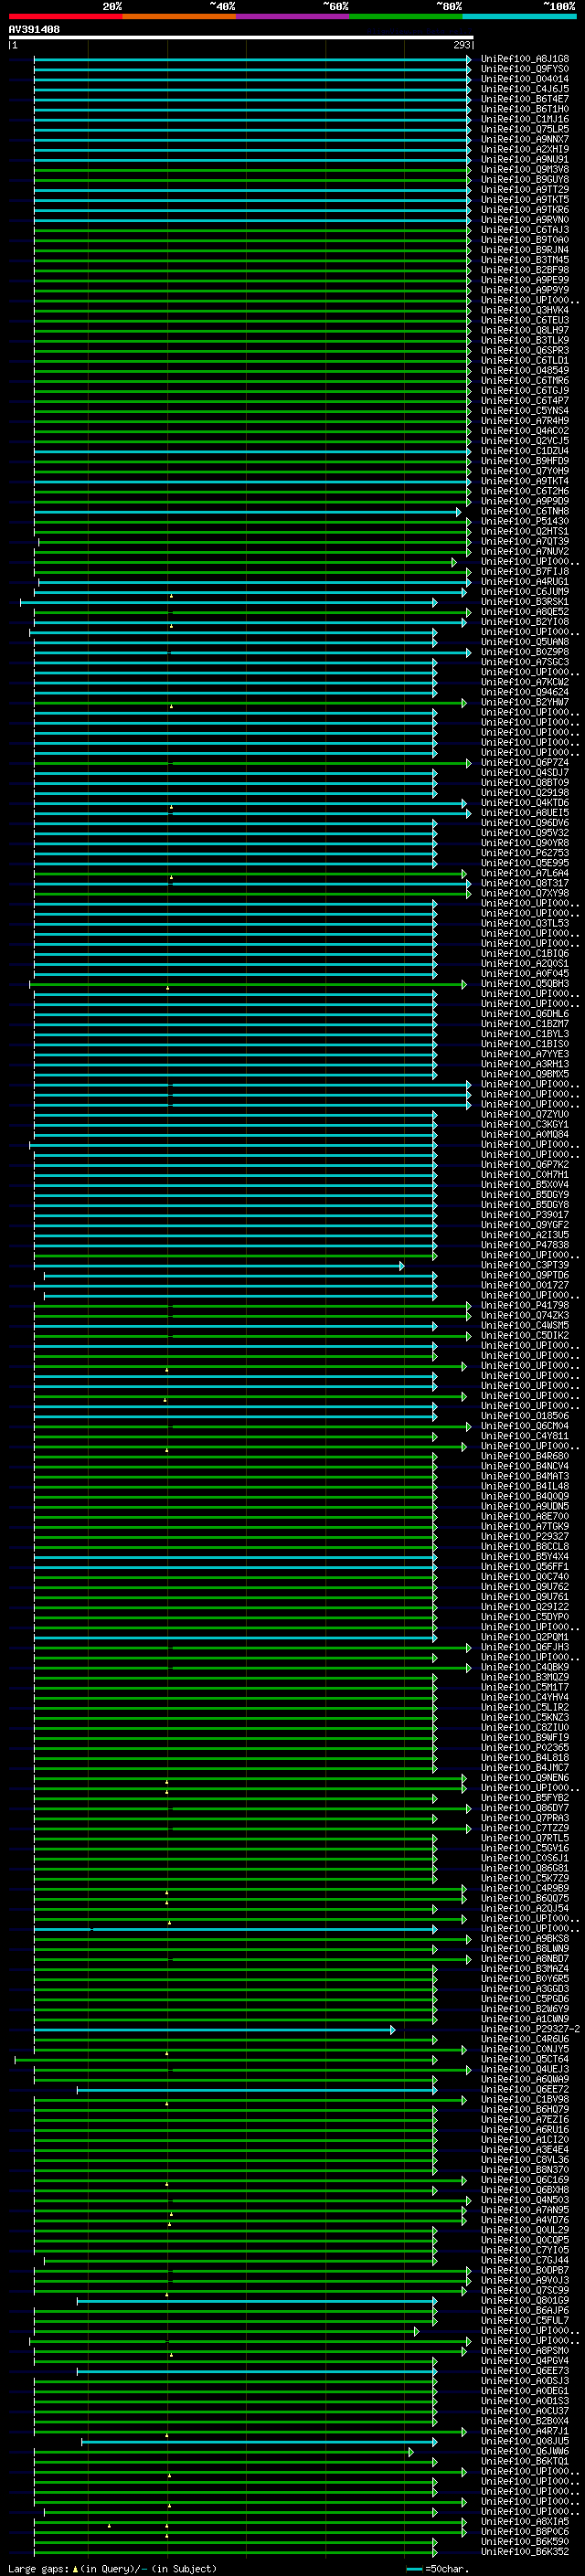585x2576 pixels.
Task: Select label UniRef100_C6TEU3
Action: (525, 320)
